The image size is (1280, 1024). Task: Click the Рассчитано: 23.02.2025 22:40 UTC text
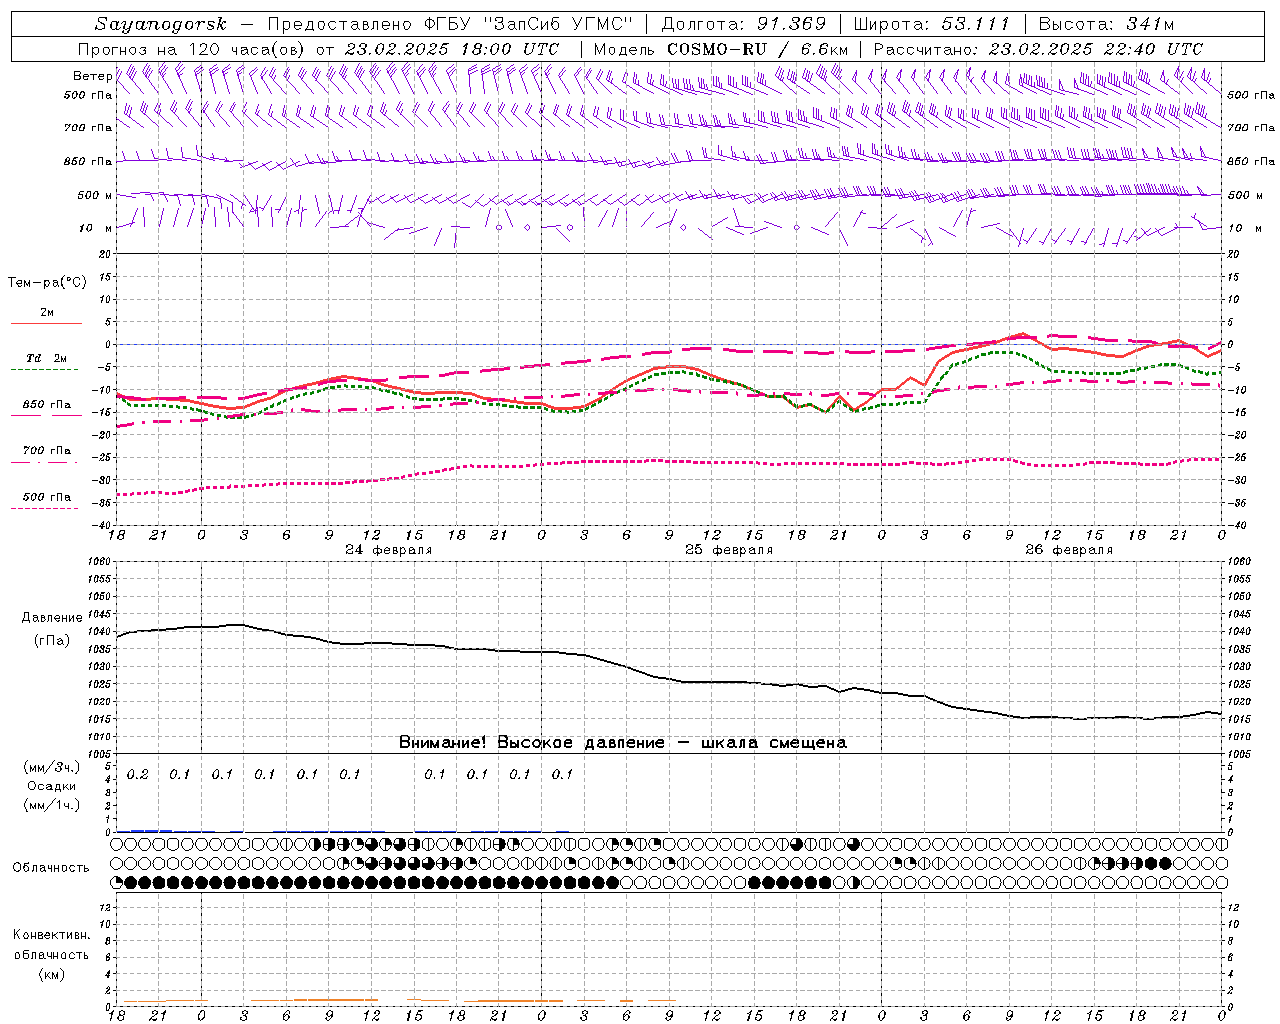1038,49
